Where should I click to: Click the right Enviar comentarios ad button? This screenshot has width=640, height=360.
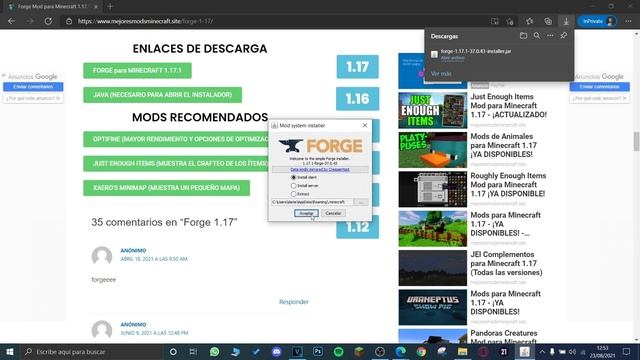600,87
